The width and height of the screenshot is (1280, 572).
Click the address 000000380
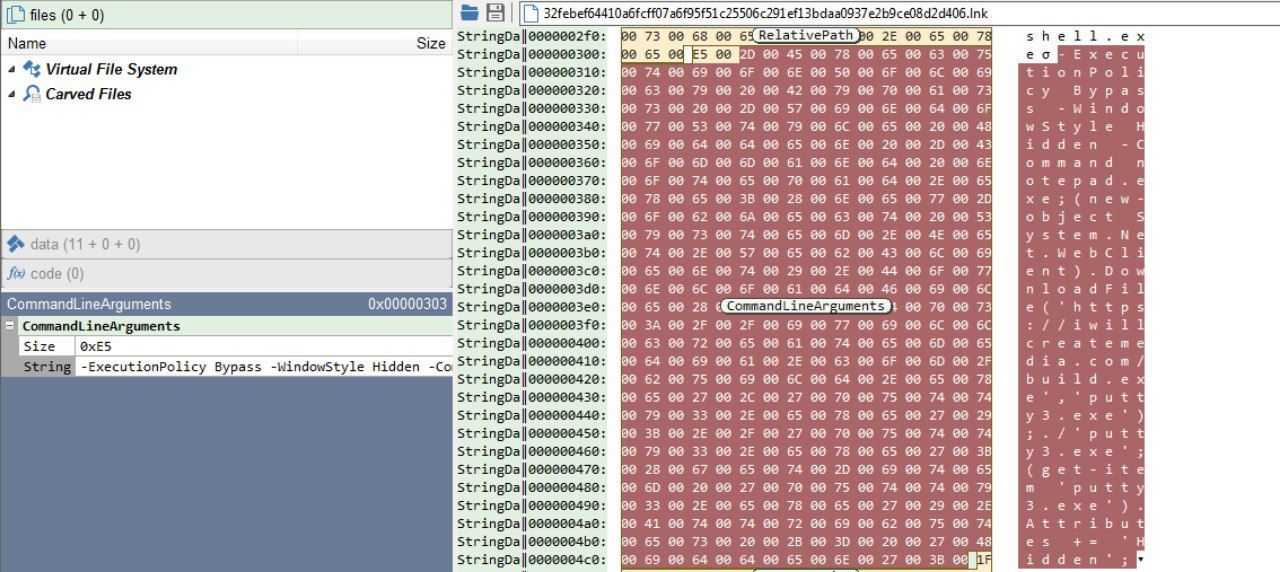(567, 198)
